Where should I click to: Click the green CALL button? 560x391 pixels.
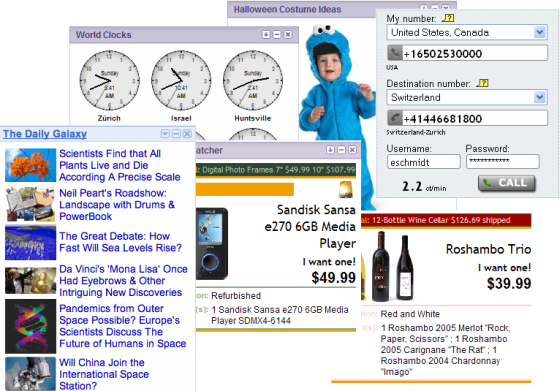tap(506, 183)
